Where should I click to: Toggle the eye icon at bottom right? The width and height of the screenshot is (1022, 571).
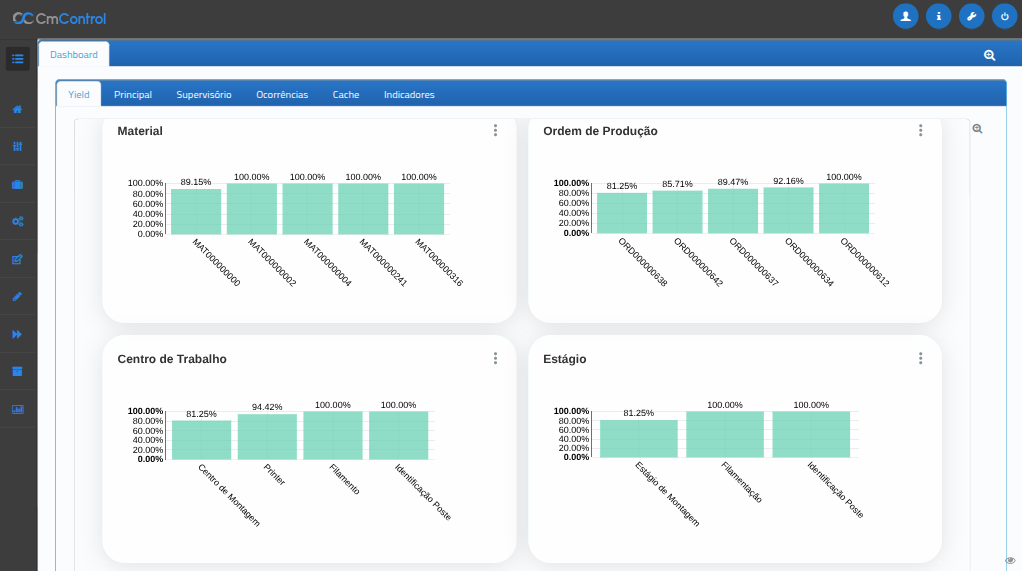point(1010,560)
